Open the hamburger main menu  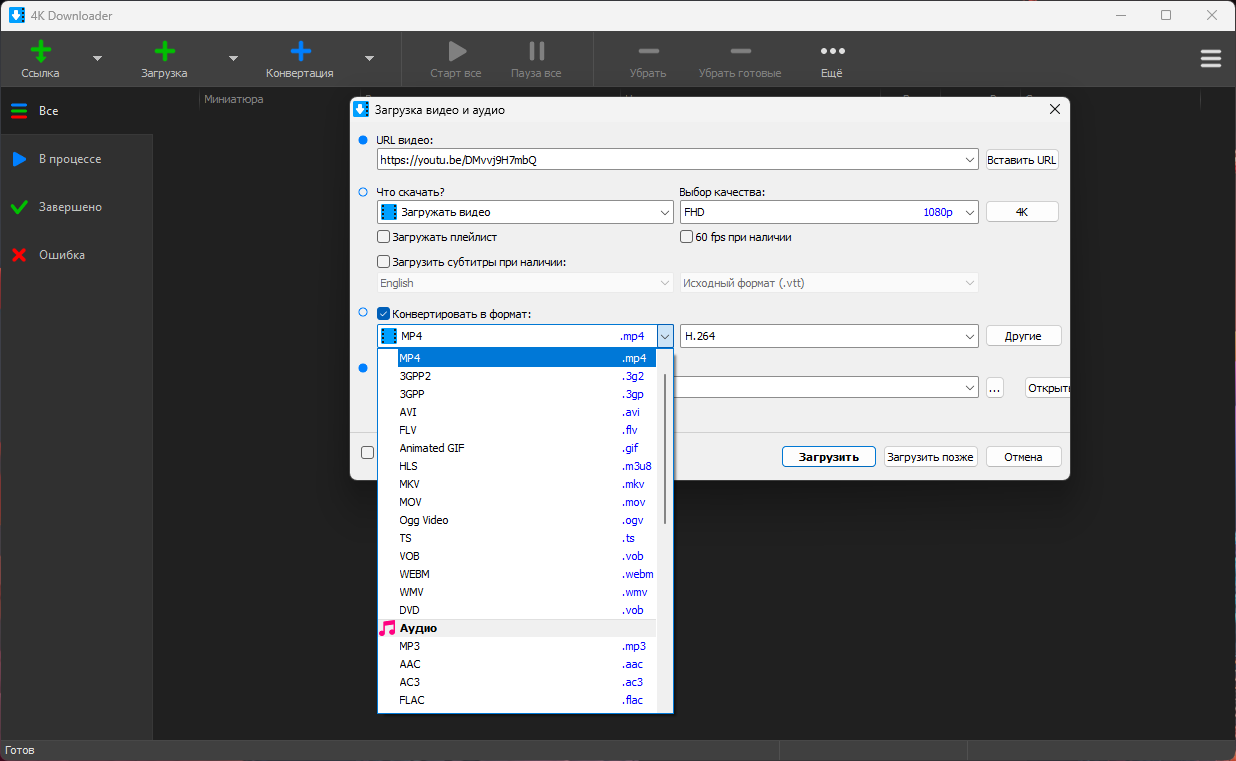1211,59
